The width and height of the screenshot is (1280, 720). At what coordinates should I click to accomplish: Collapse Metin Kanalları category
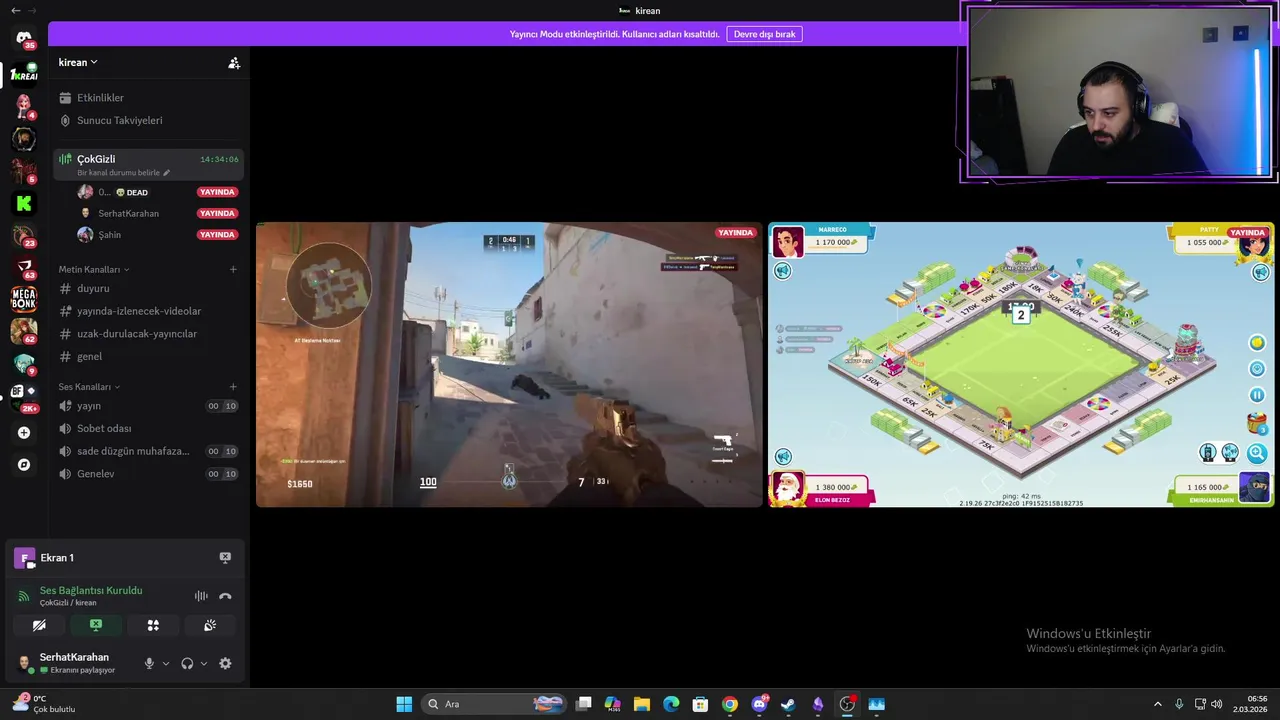[x=93, y=269]
